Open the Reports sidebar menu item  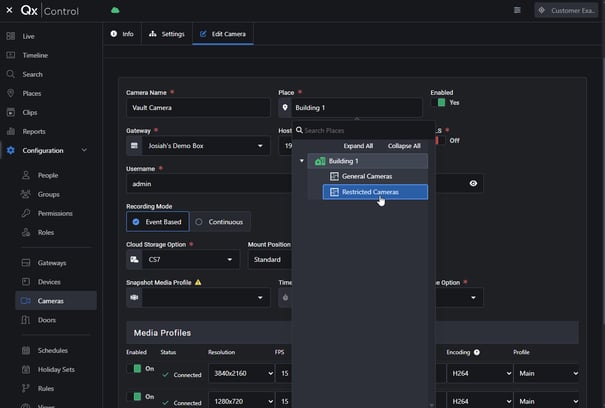click(x=34, y=131)
